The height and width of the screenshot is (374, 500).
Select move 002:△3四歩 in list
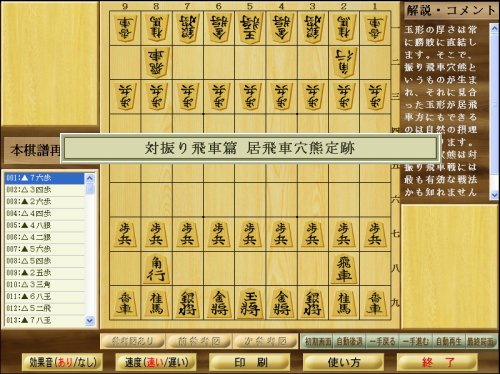pyautogui.click(x=45, y=190)
